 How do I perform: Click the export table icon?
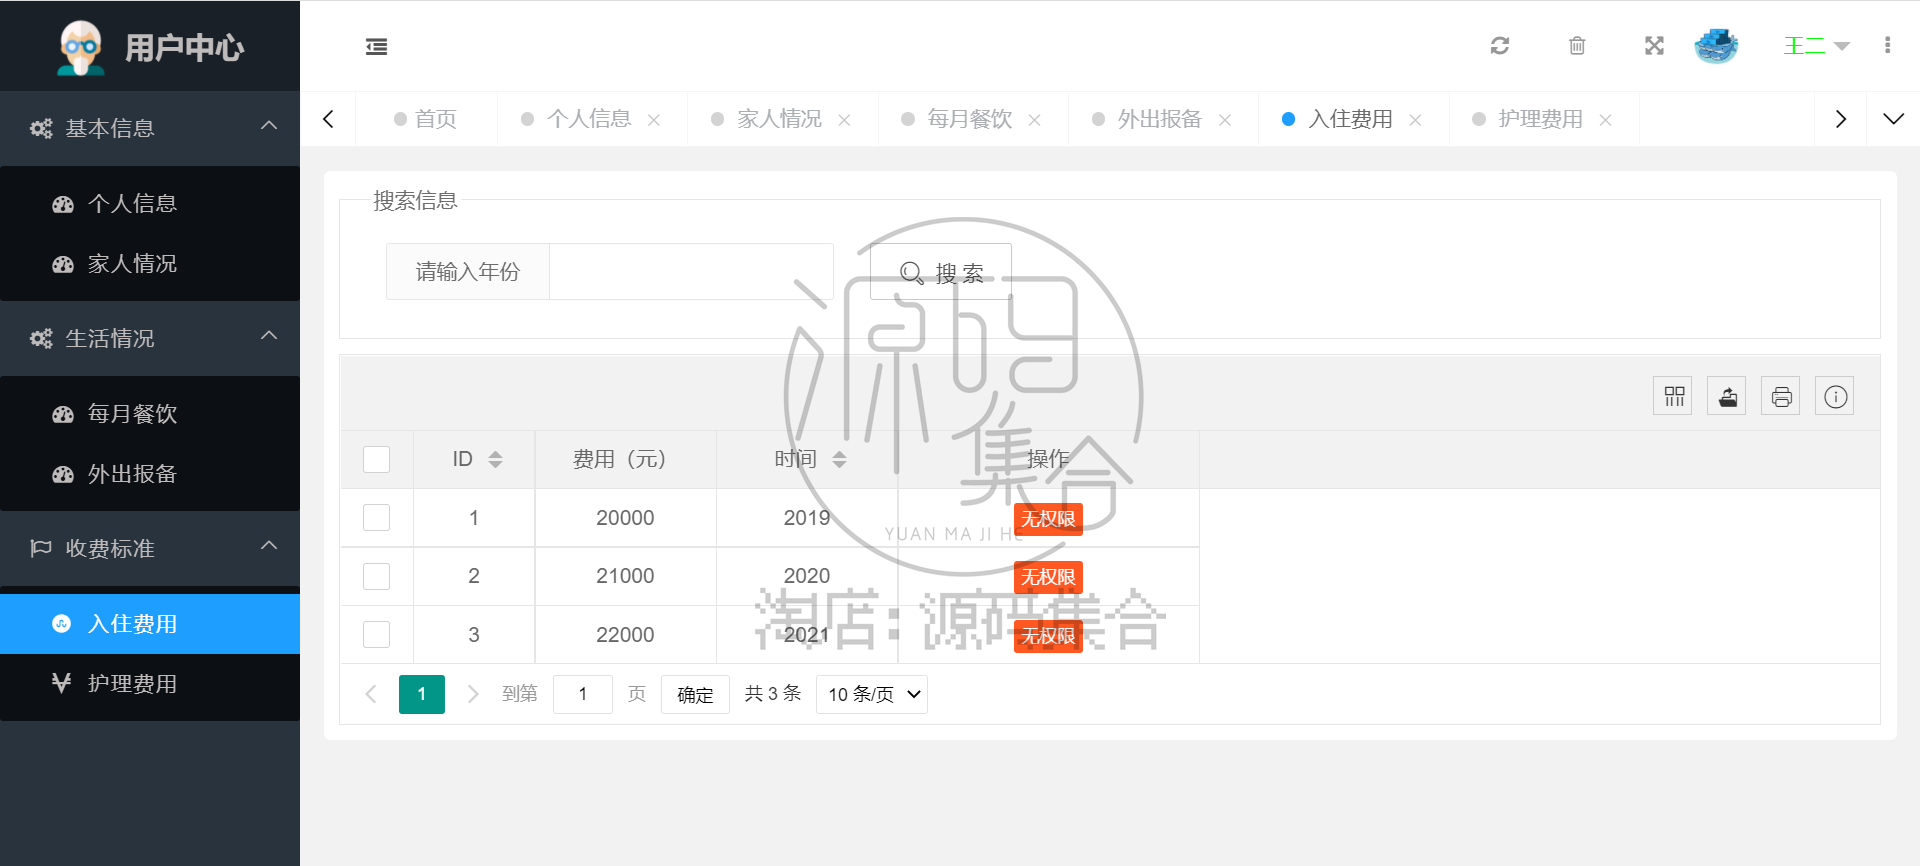(x=1727, y=396)
